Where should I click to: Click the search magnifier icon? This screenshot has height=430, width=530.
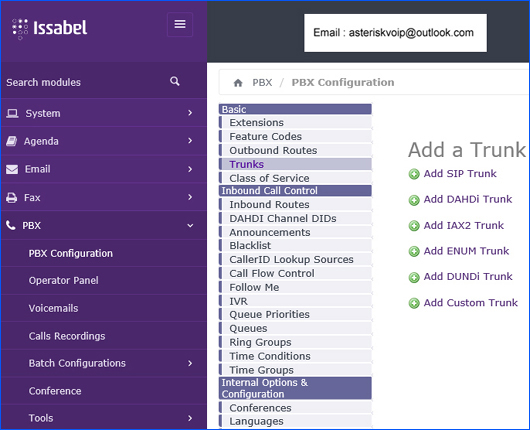[x=175, y=81]
